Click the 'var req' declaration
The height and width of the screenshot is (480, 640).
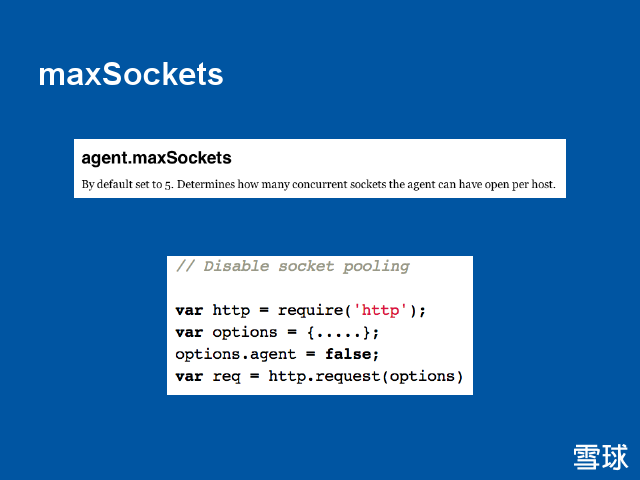tap(203, 376)
